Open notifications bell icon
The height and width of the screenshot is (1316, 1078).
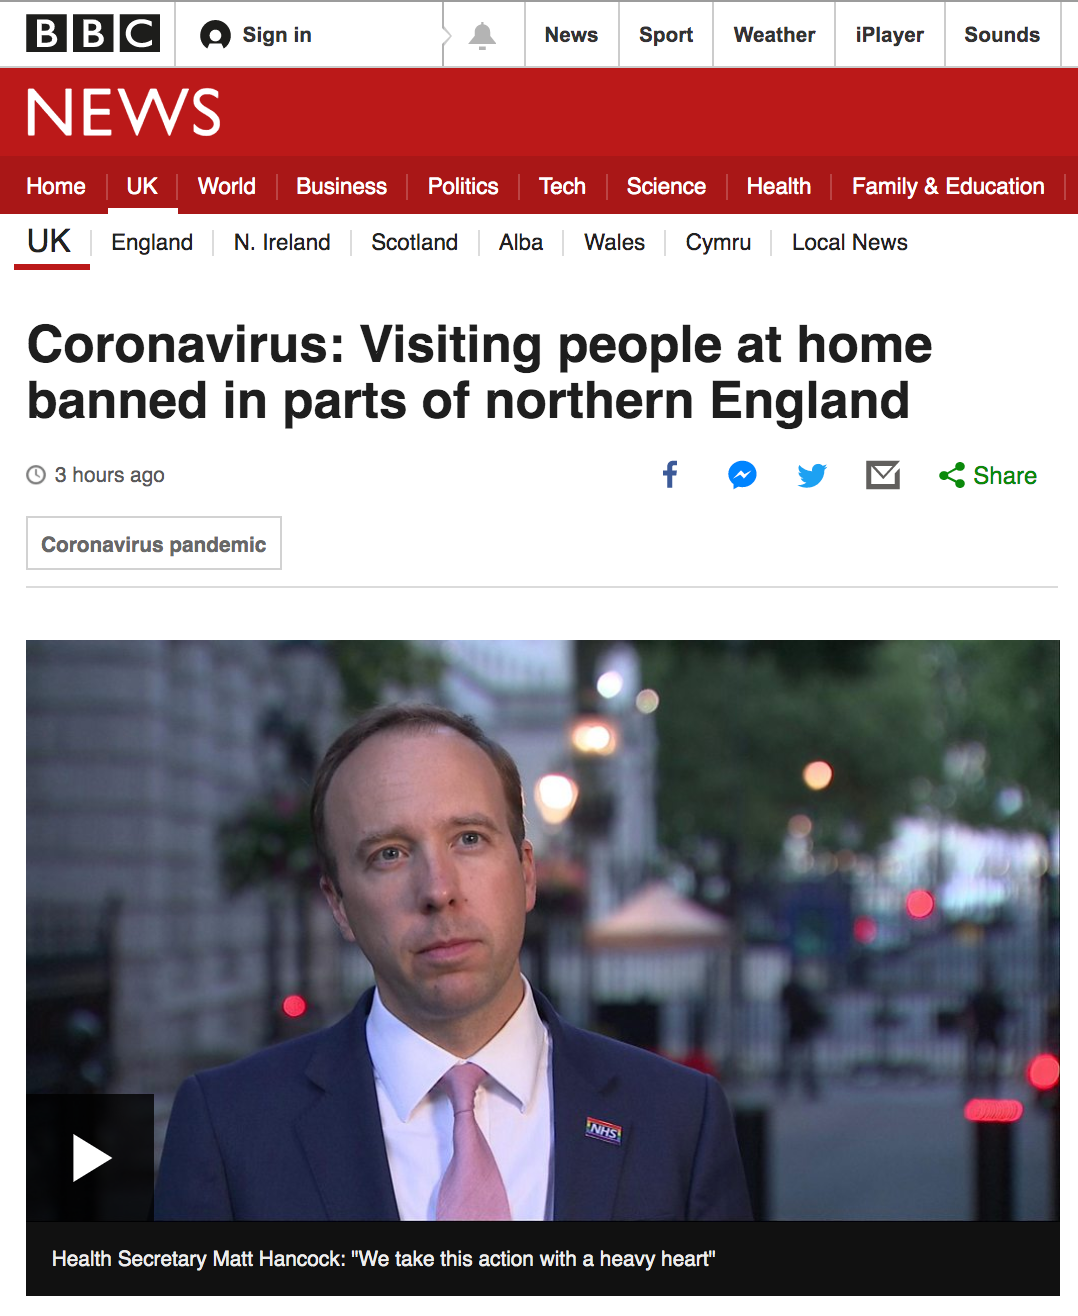click(x=483, y=35)
